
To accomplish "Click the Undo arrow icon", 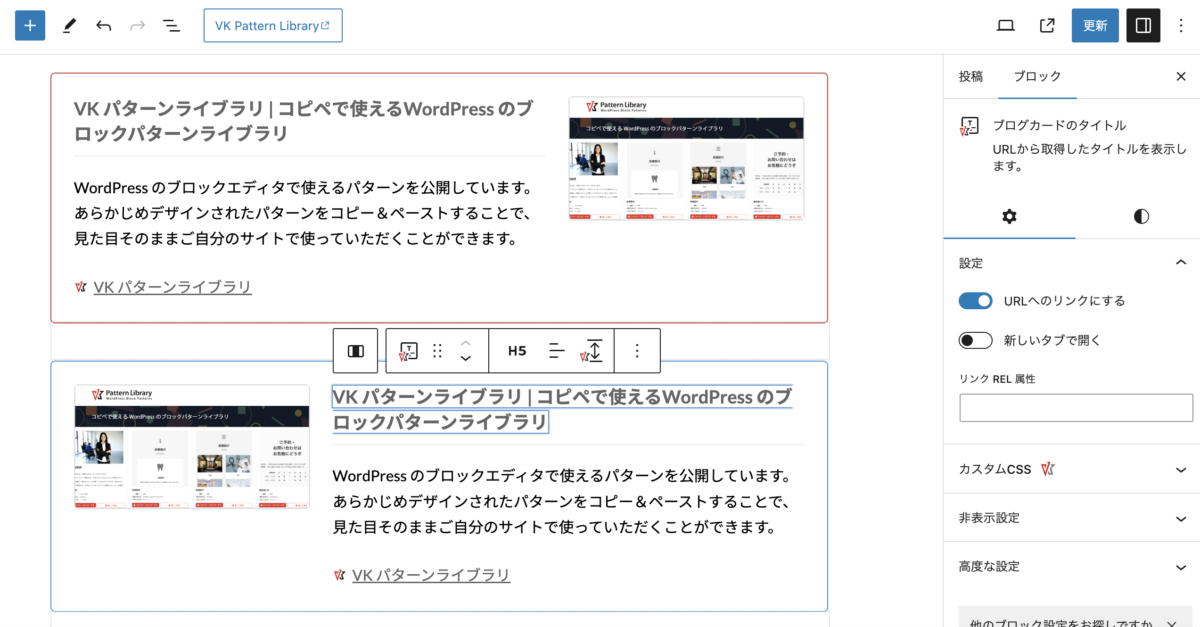I will coord(104,26).
